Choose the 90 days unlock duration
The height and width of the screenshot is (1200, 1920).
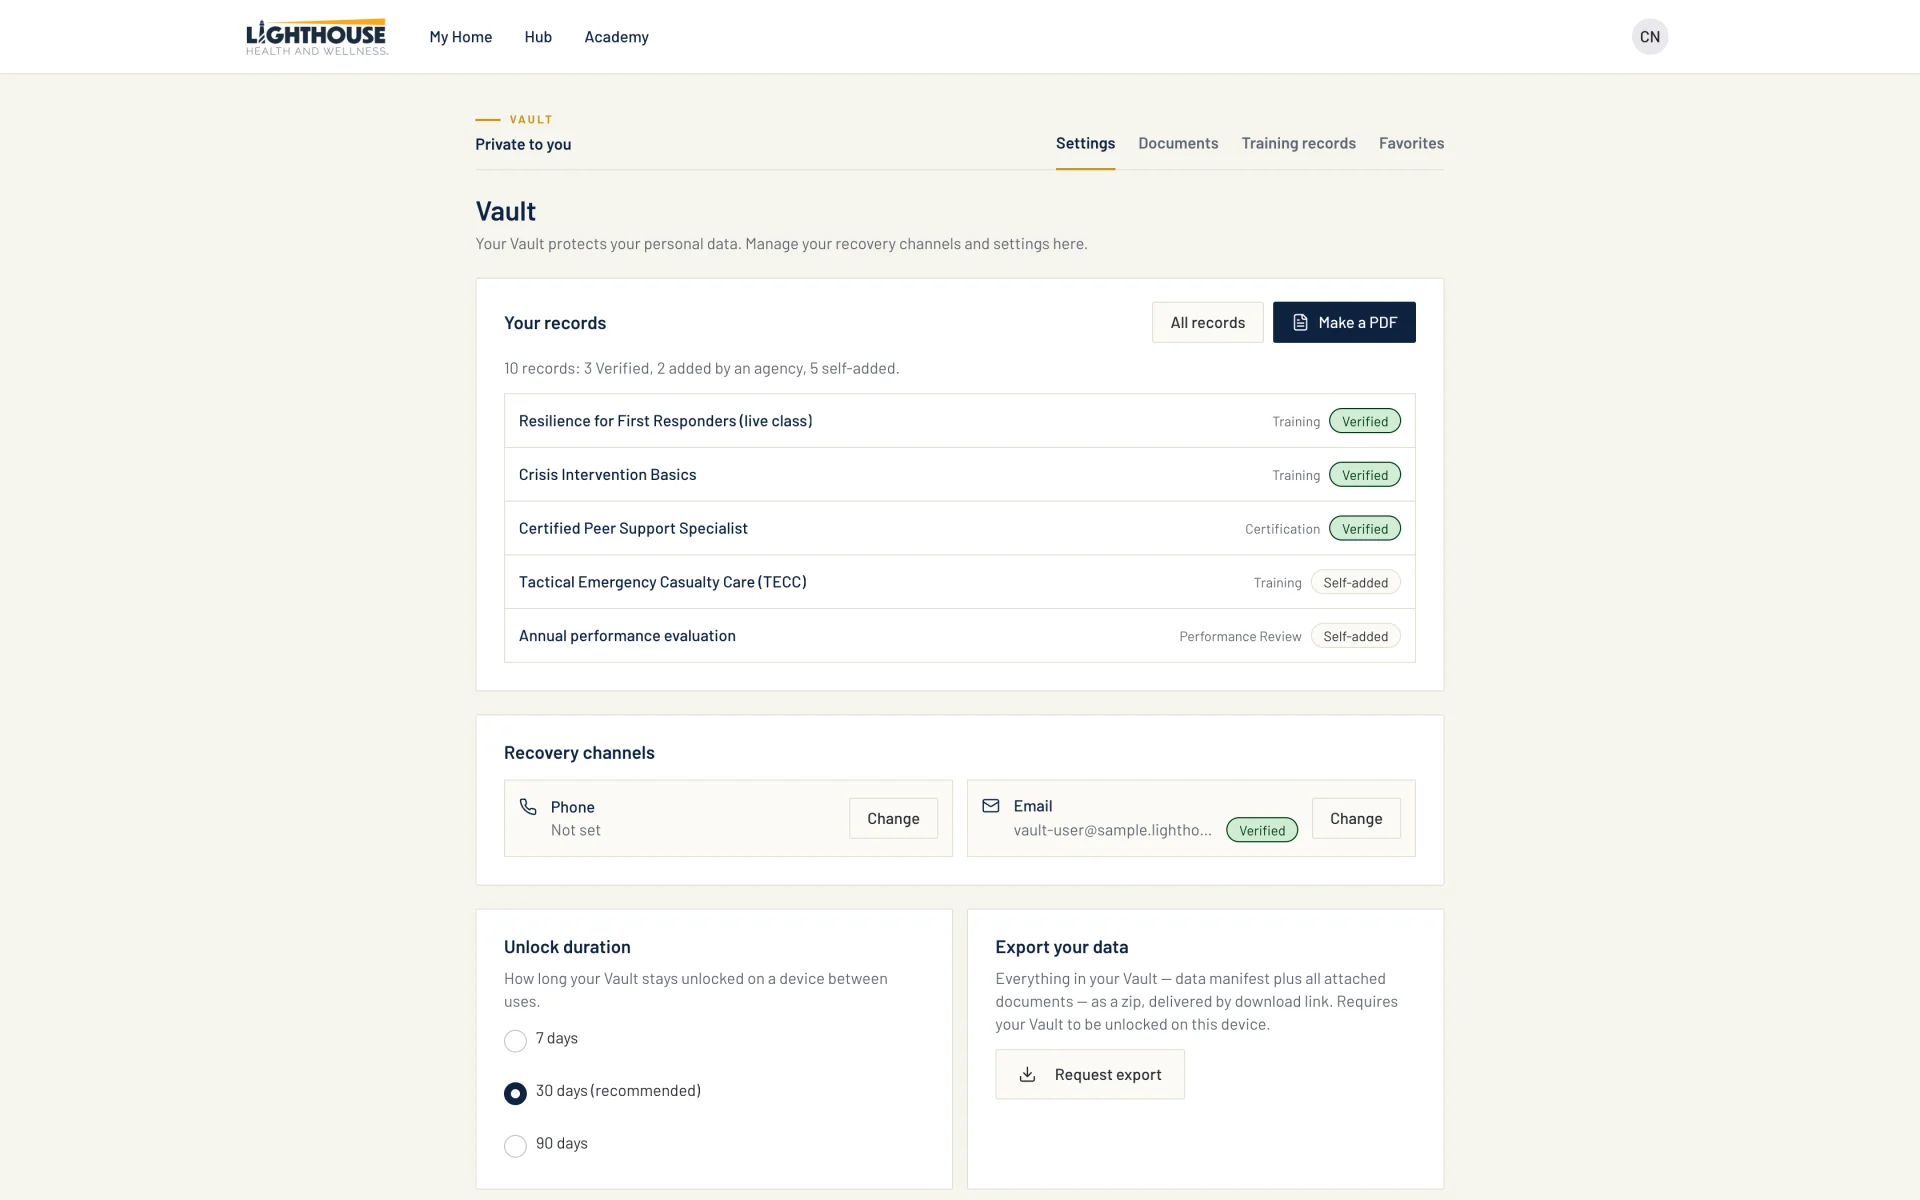coord(515,1146)
